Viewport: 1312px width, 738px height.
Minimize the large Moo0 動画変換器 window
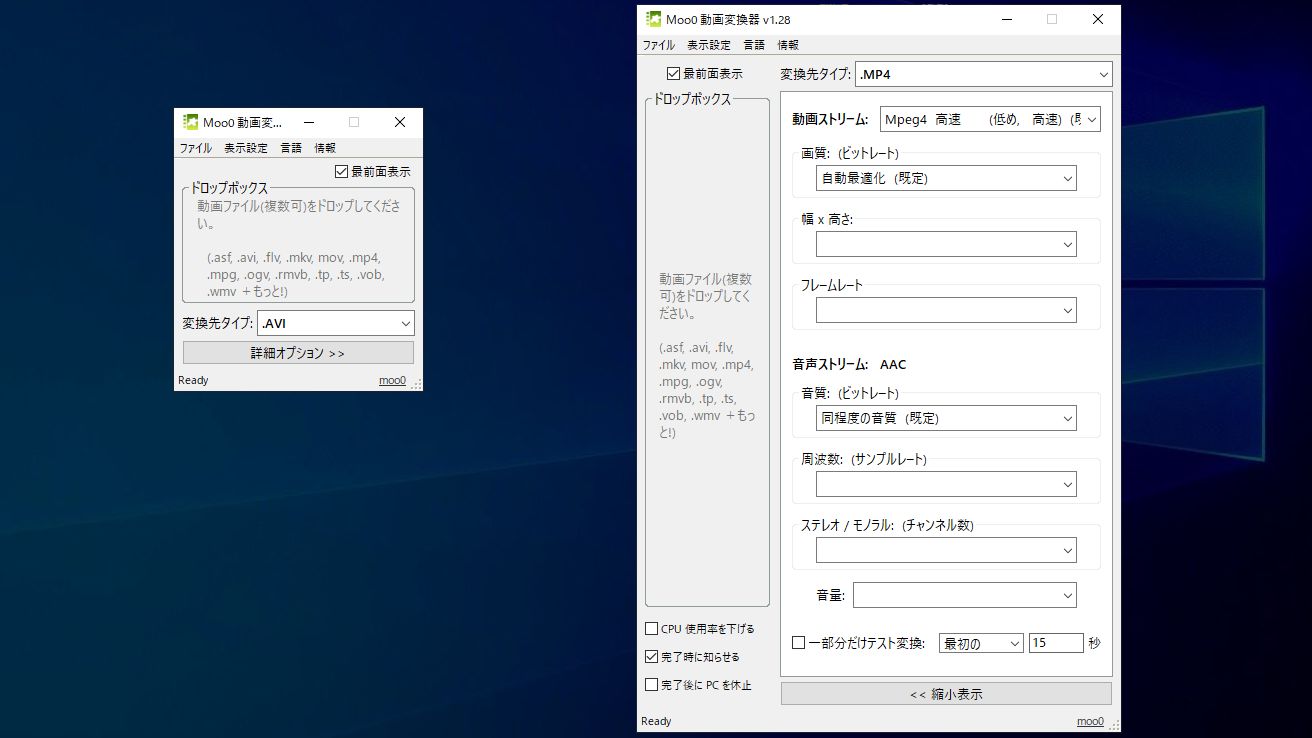pyautogui.click(x=1005, y=19)
